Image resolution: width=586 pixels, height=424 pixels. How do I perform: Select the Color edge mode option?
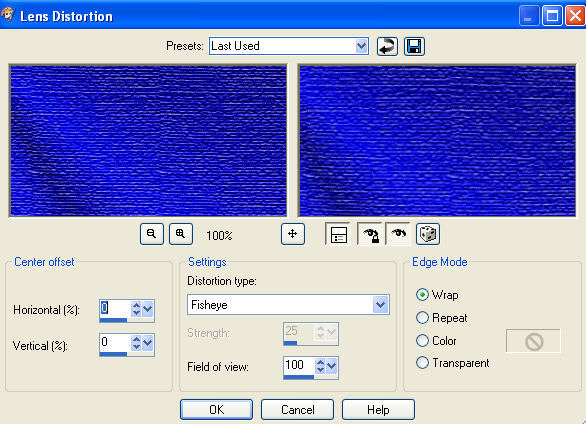coord(422,341)
